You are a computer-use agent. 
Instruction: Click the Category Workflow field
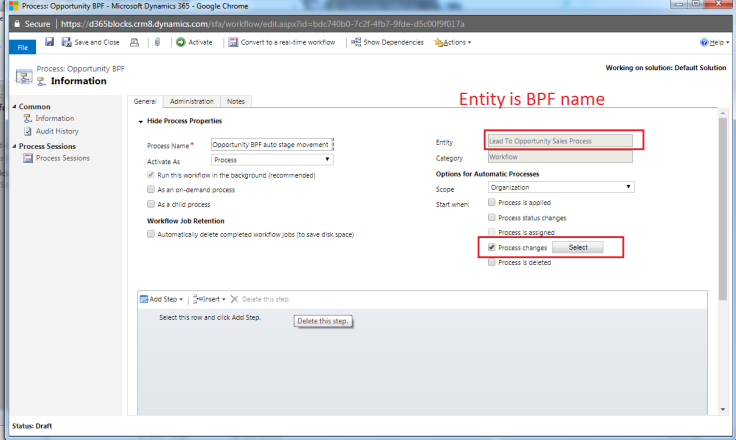click(560, 157)
